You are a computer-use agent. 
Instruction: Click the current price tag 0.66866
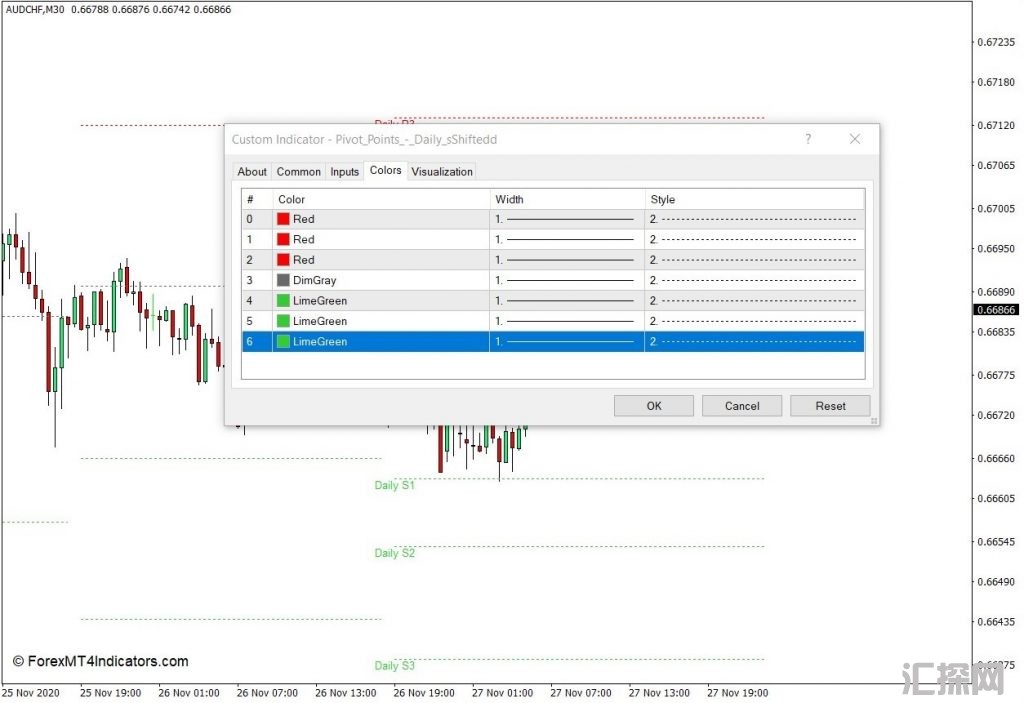click(x=995, y=310)
